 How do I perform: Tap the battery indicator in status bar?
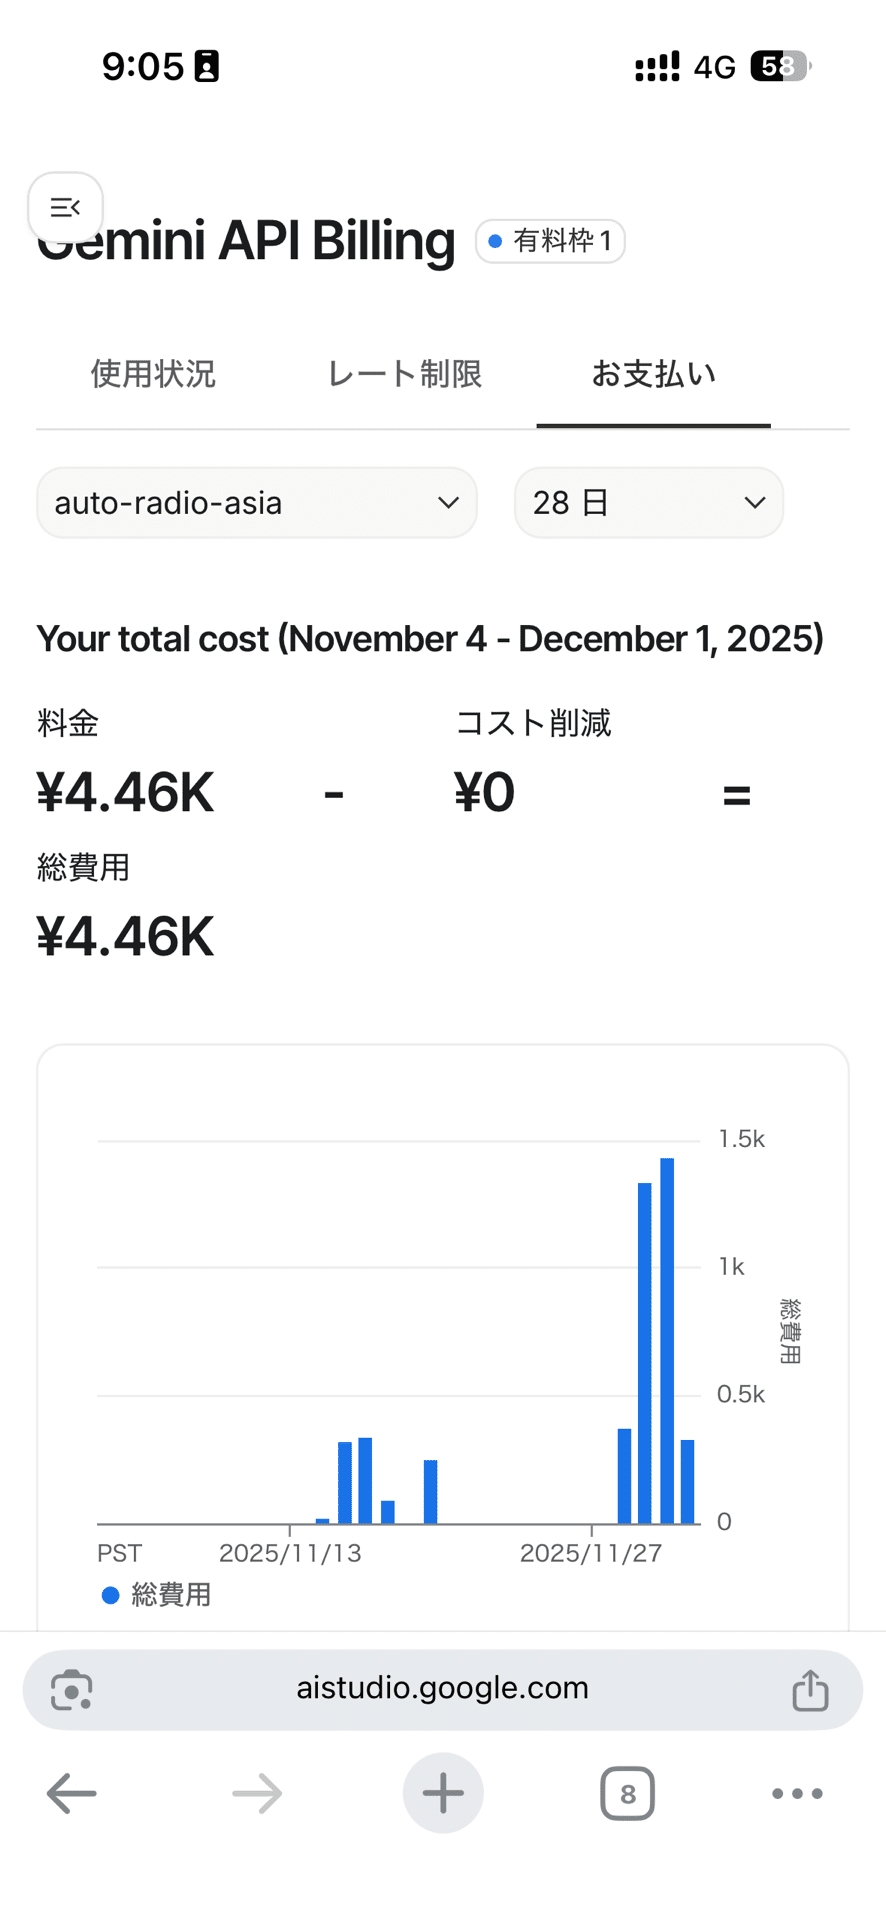[x=781, y=67]
